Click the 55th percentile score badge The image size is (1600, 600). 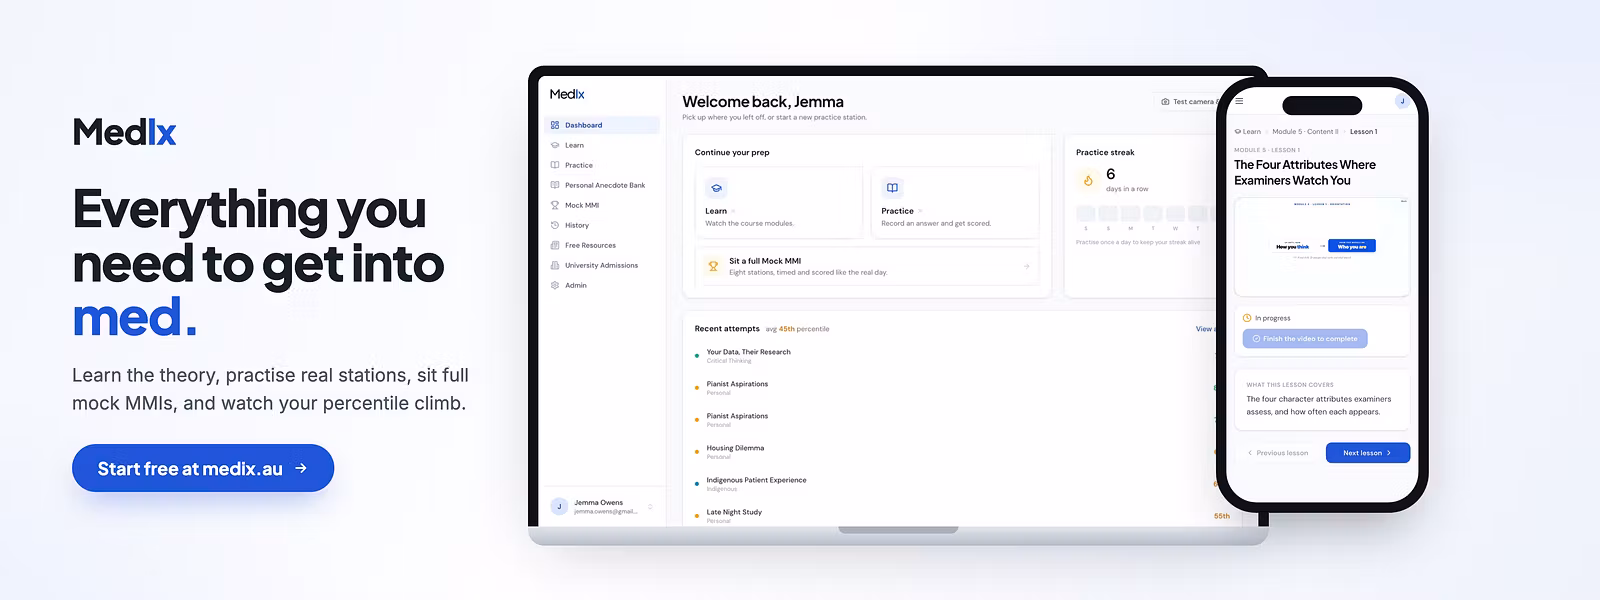[x=1222, y=516]
